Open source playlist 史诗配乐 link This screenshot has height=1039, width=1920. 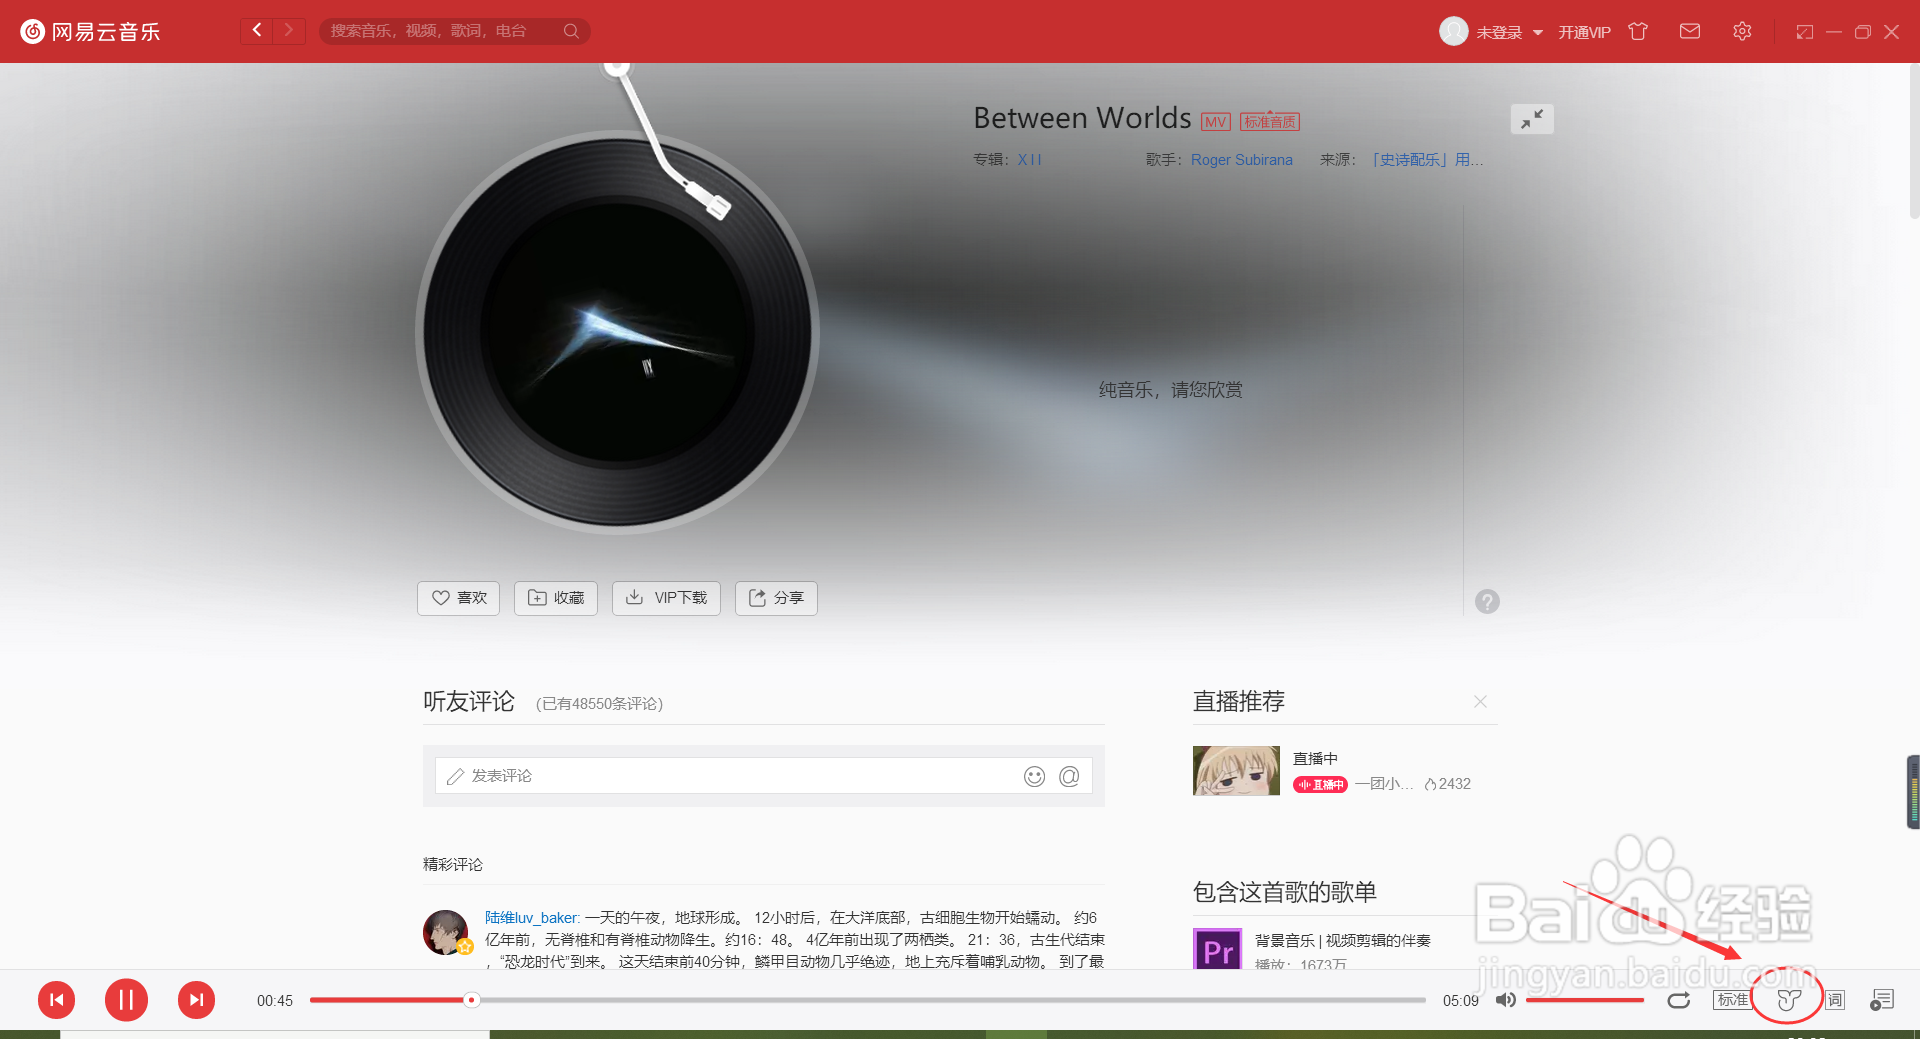pyautogui.click(x=1427, y=160)
